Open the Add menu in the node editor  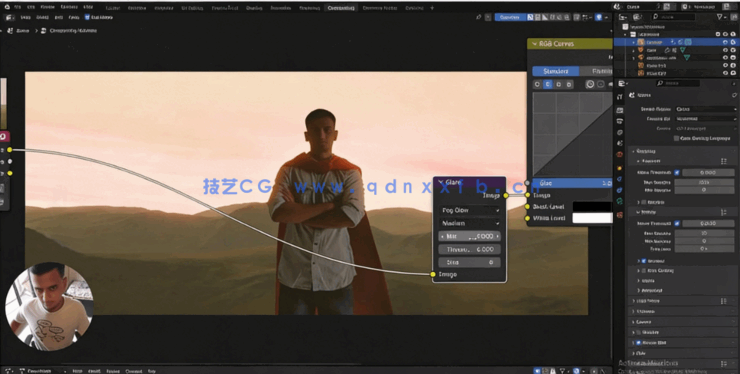pos(58,17)
